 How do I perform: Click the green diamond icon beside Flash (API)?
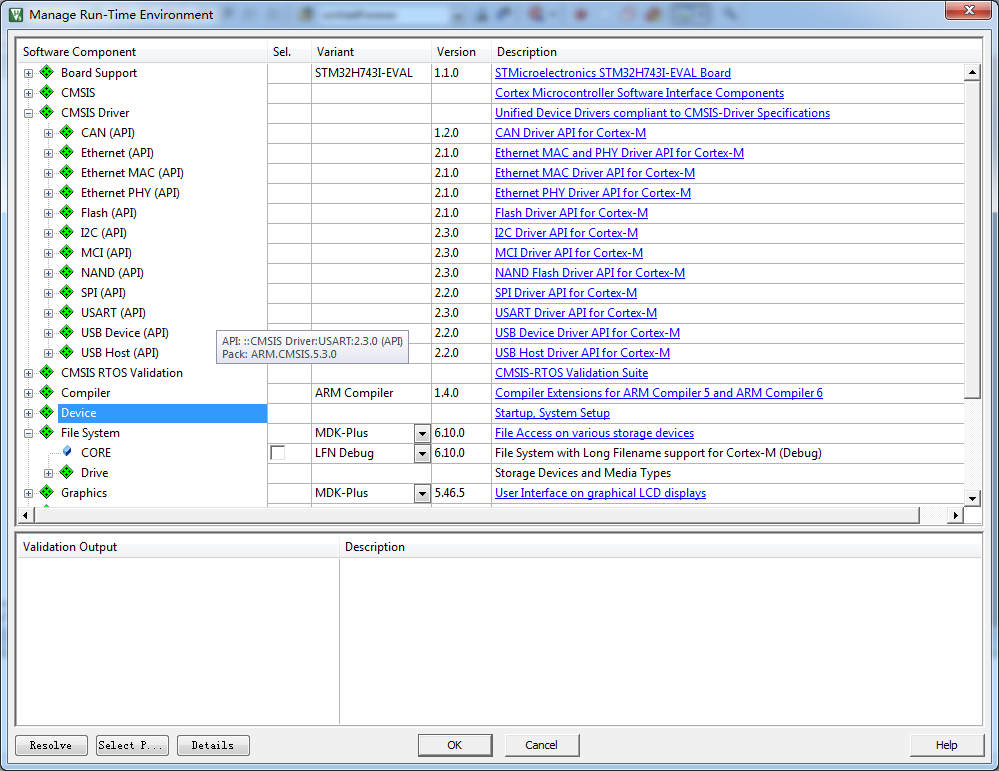(67, 212)
